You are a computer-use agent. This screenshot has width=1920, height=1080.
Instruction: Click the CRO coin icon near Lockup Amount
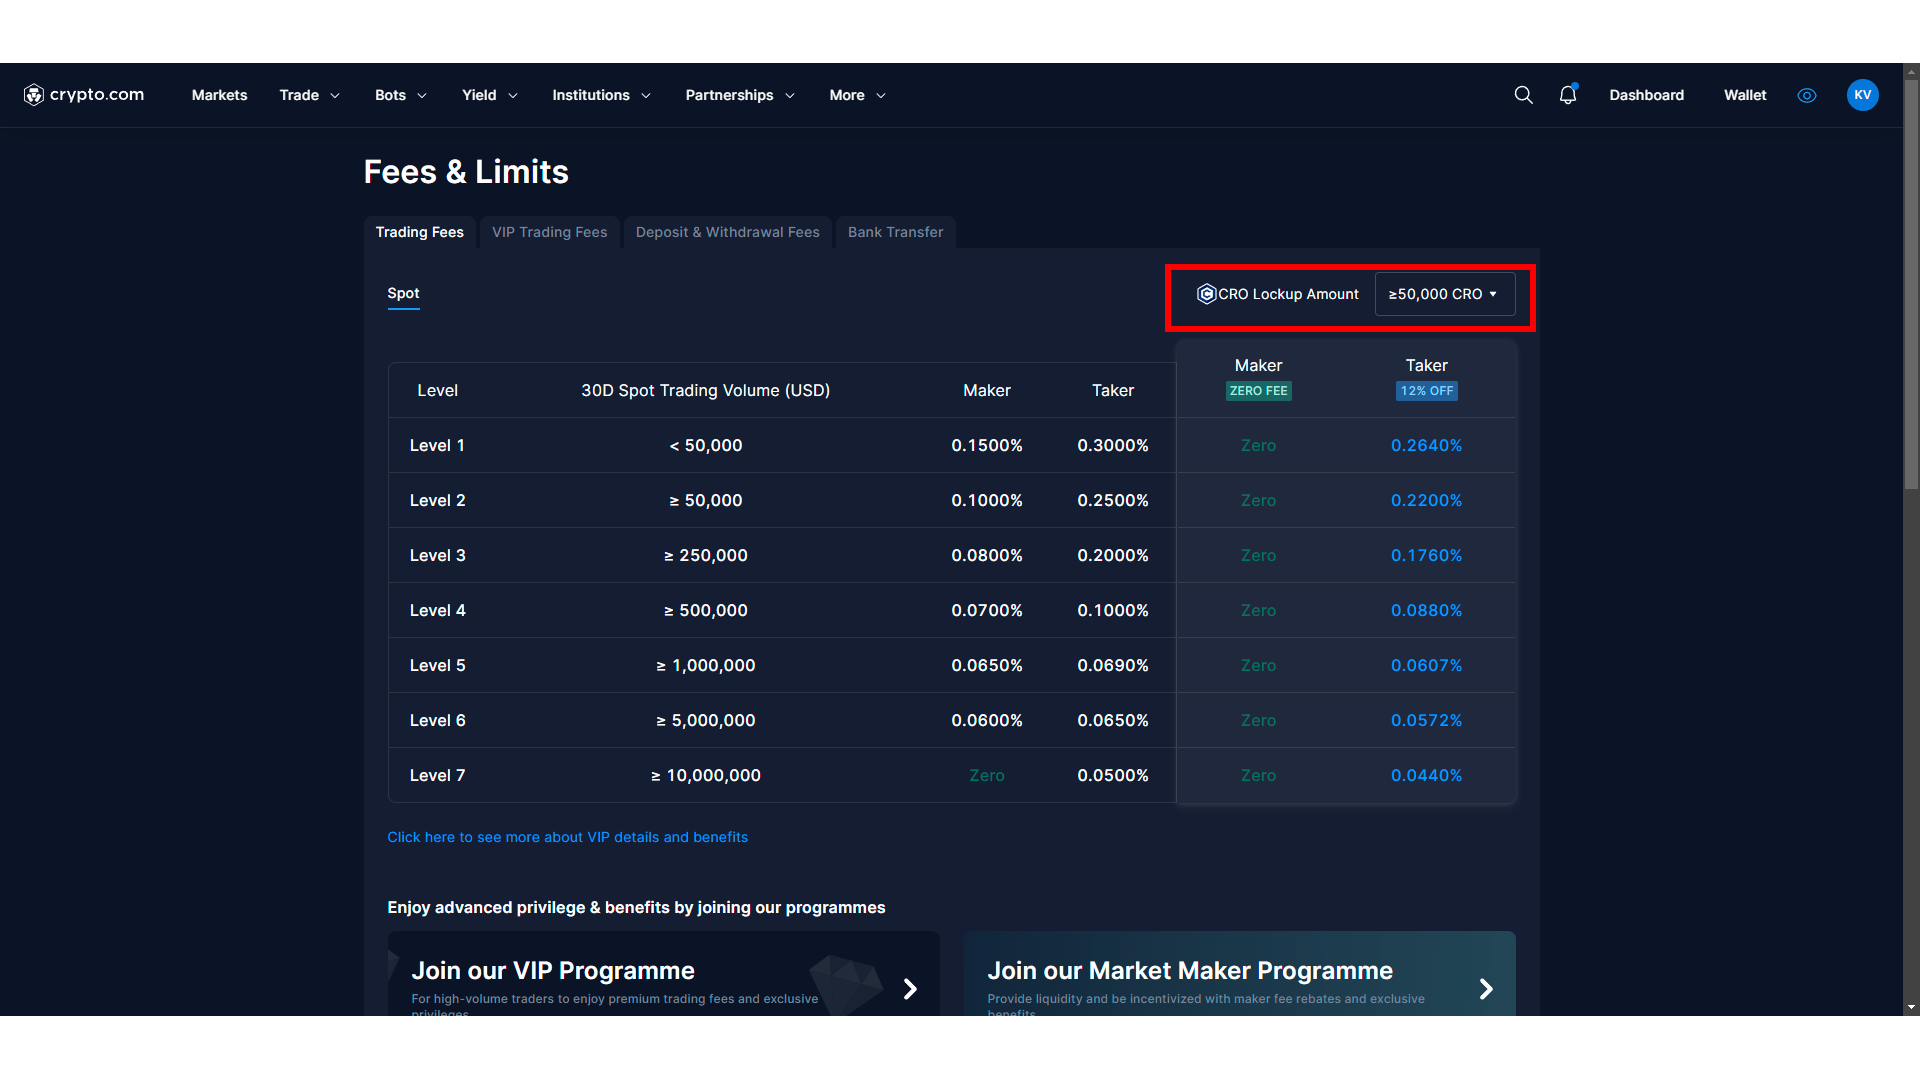[x=1206, y=294]
